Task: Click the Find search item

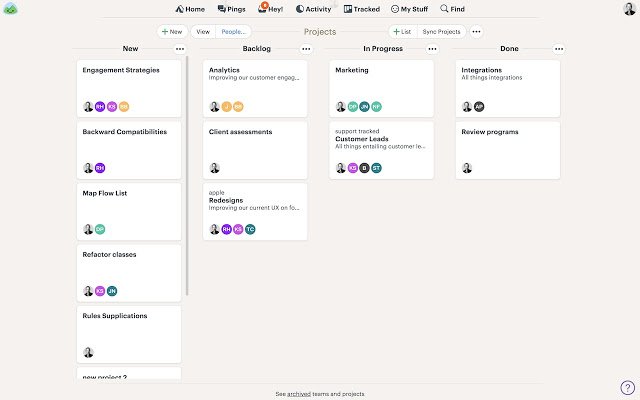Action: (452, 9)
